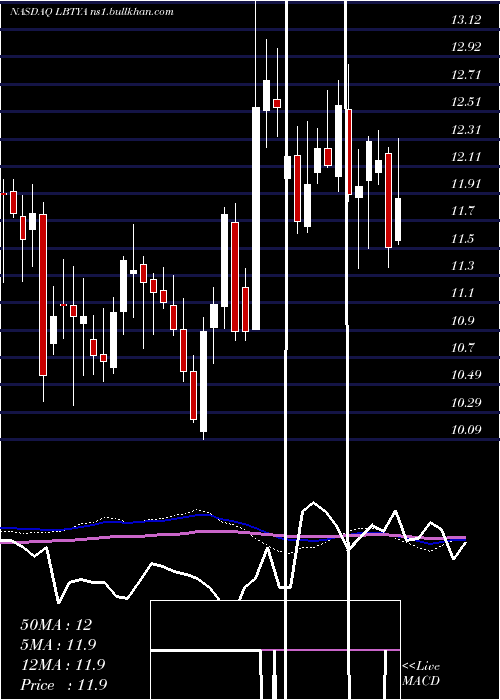This screenshot has width=500, height=700.
Task: Click the 10.29 price axis label
Action: 466,403
